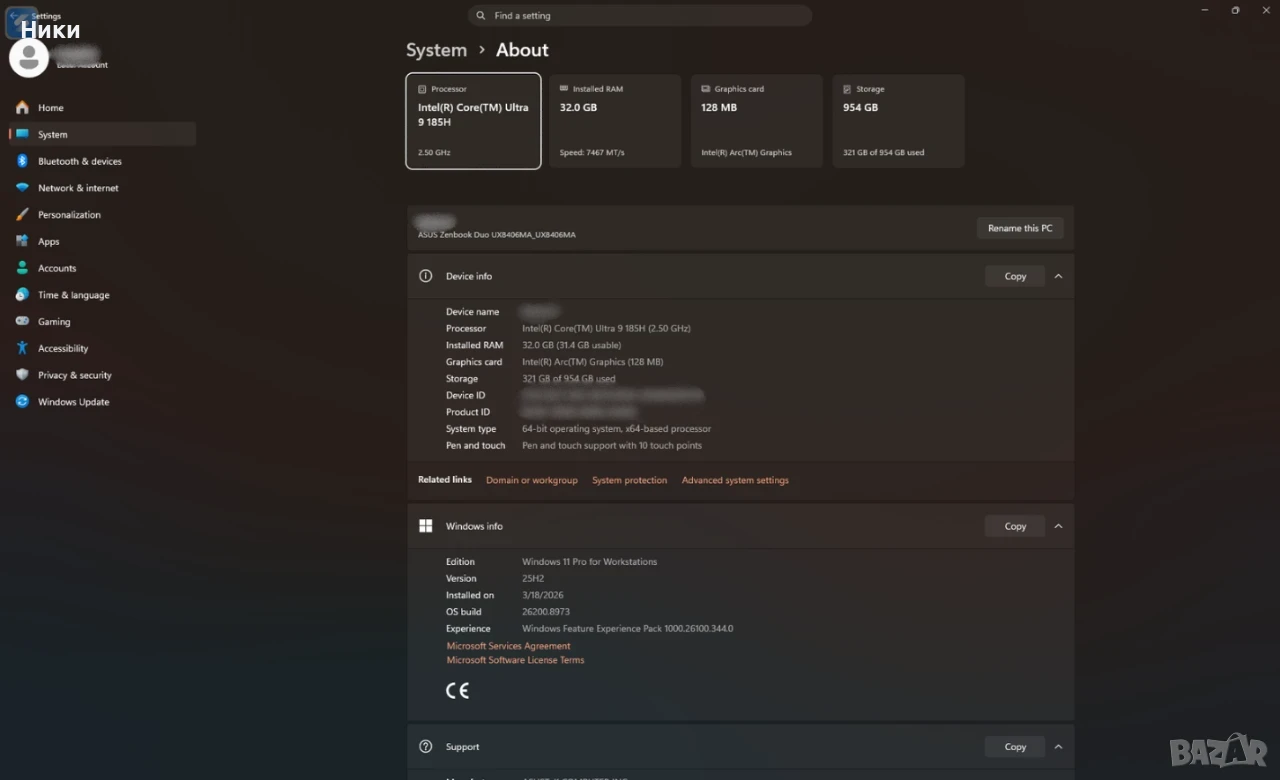Image resolution: width=1280 pixels, height=780 pixels.
Task: Click the Edition value 'Windows 11 Pro for Workstations'
Action: point(590,562)
